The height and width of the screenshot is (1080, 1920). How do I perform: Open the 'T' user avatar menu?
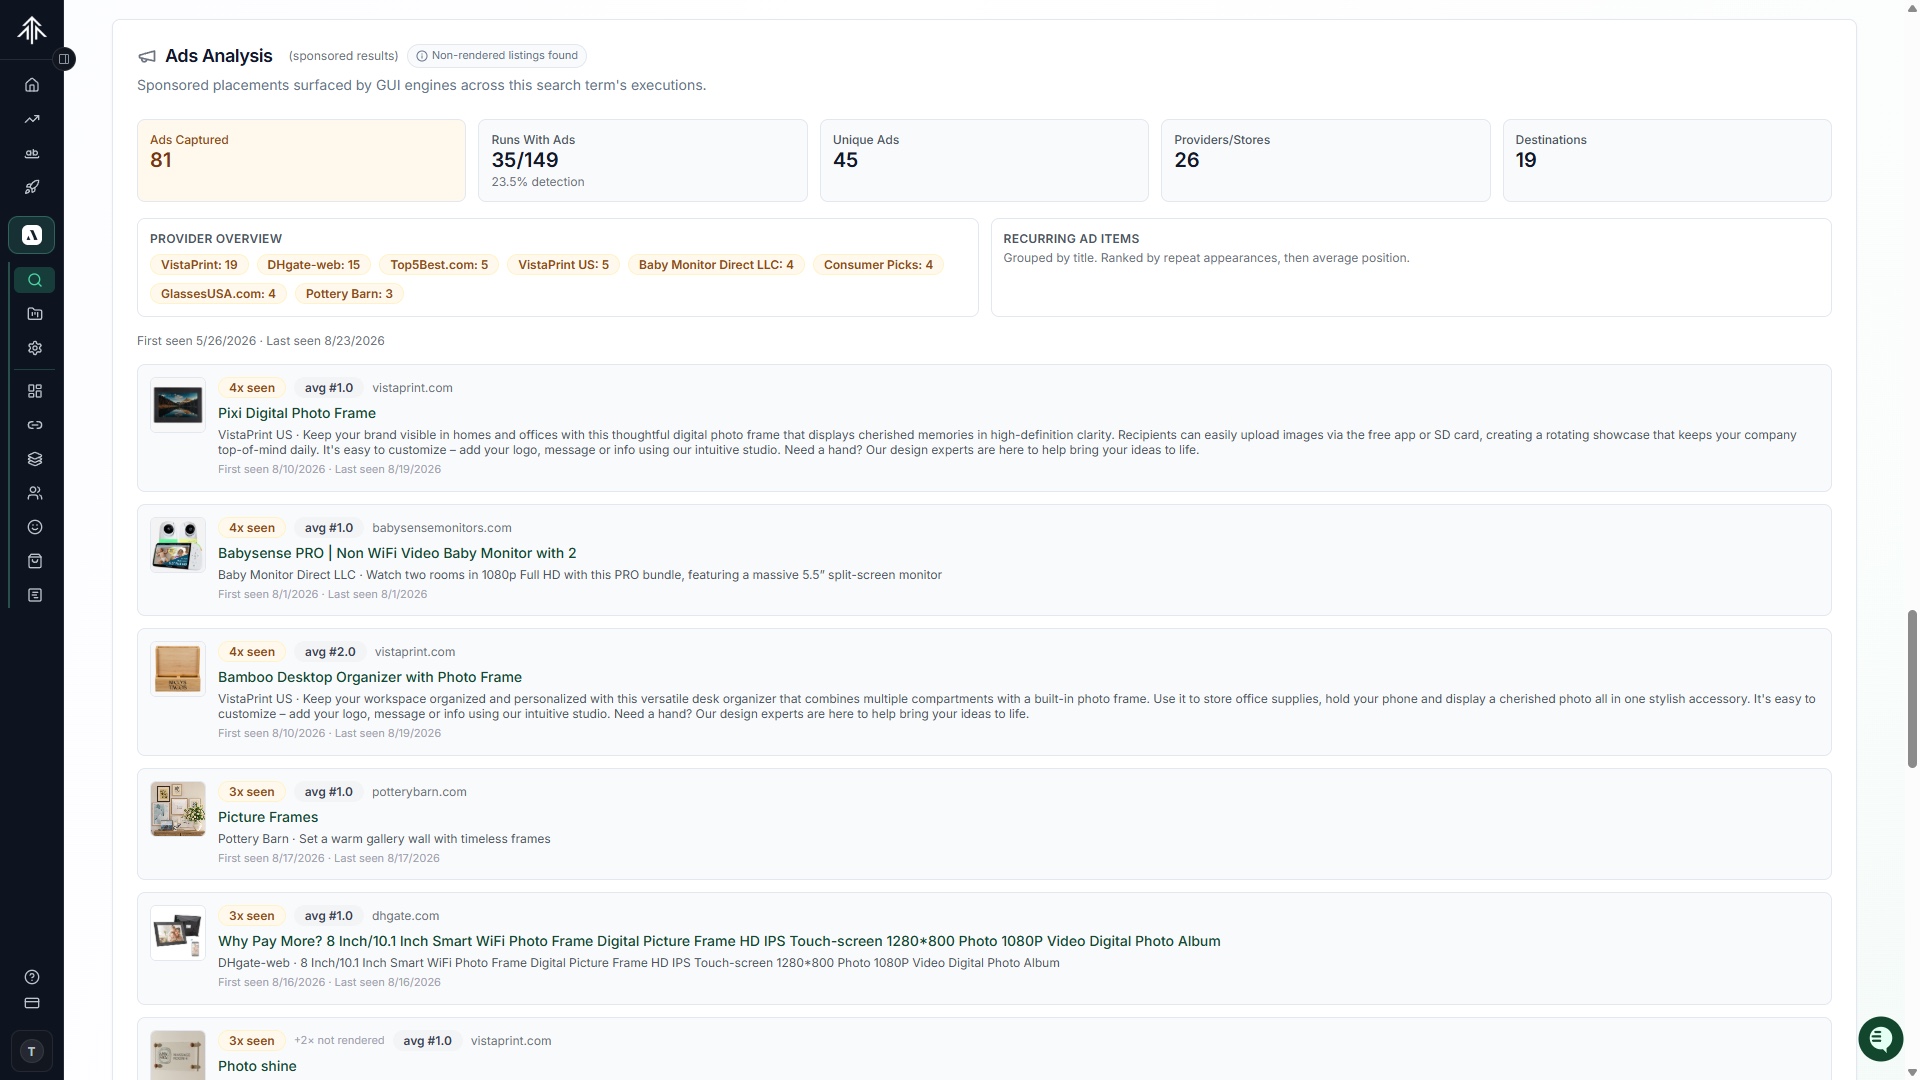pyautogui.click(x=32, y=1051)
